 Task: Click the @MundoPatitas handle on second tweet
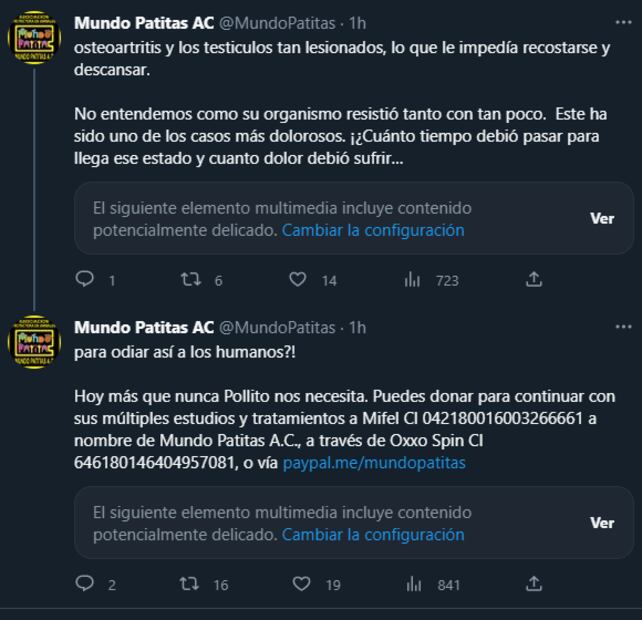click(x=277, y=327)
